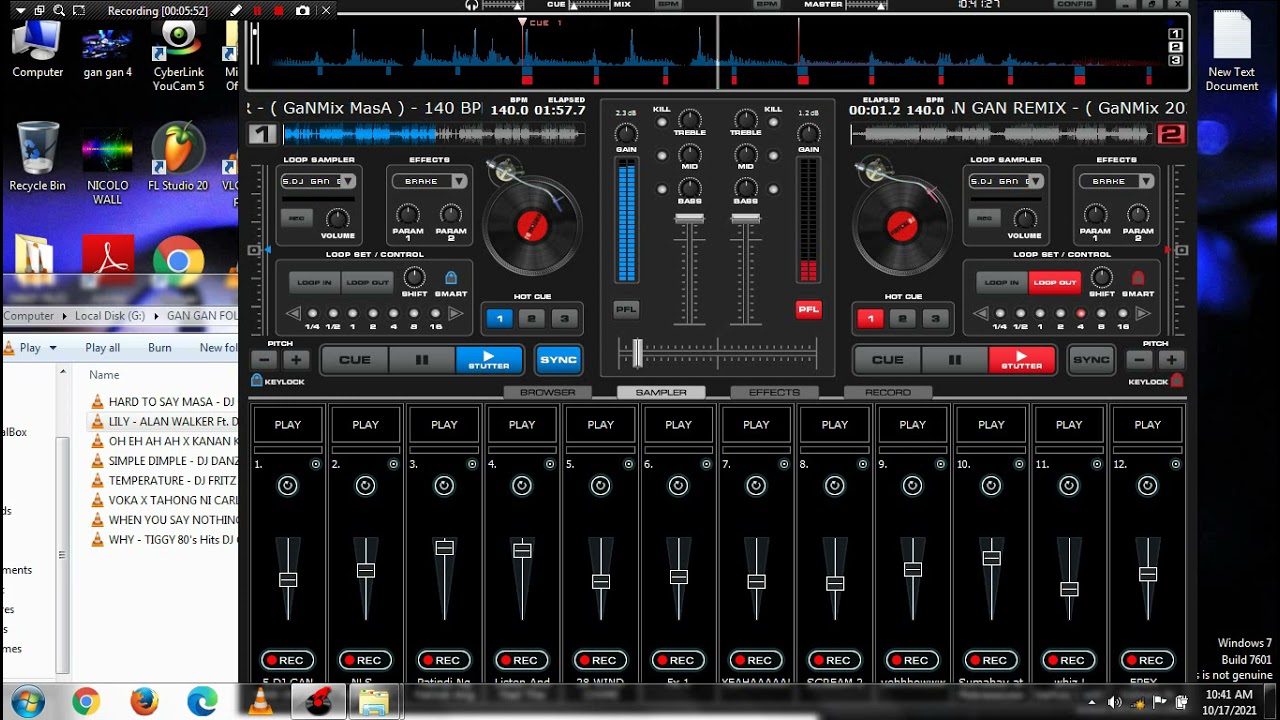Decrease pitch with deck 2 minus button
Image resolution: width=1280 pixels, height=720 pixels.
click(1139, 360)
